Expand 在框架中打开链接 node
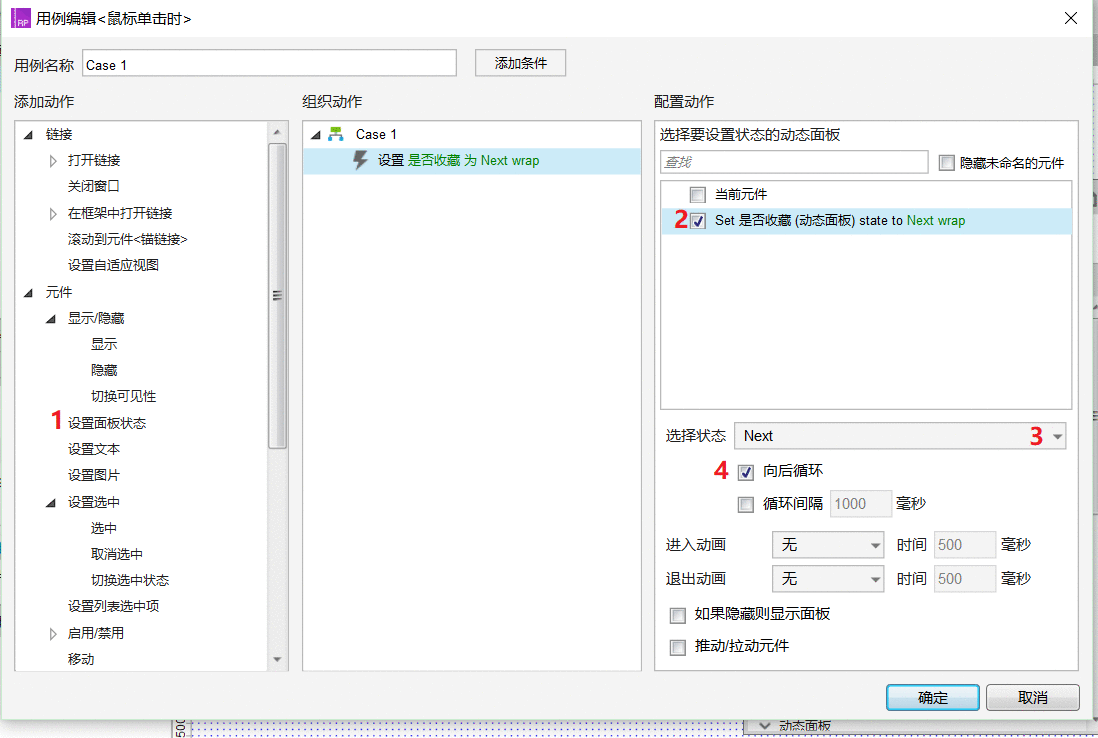1098x738 pixels. click(x=53, y=214)
